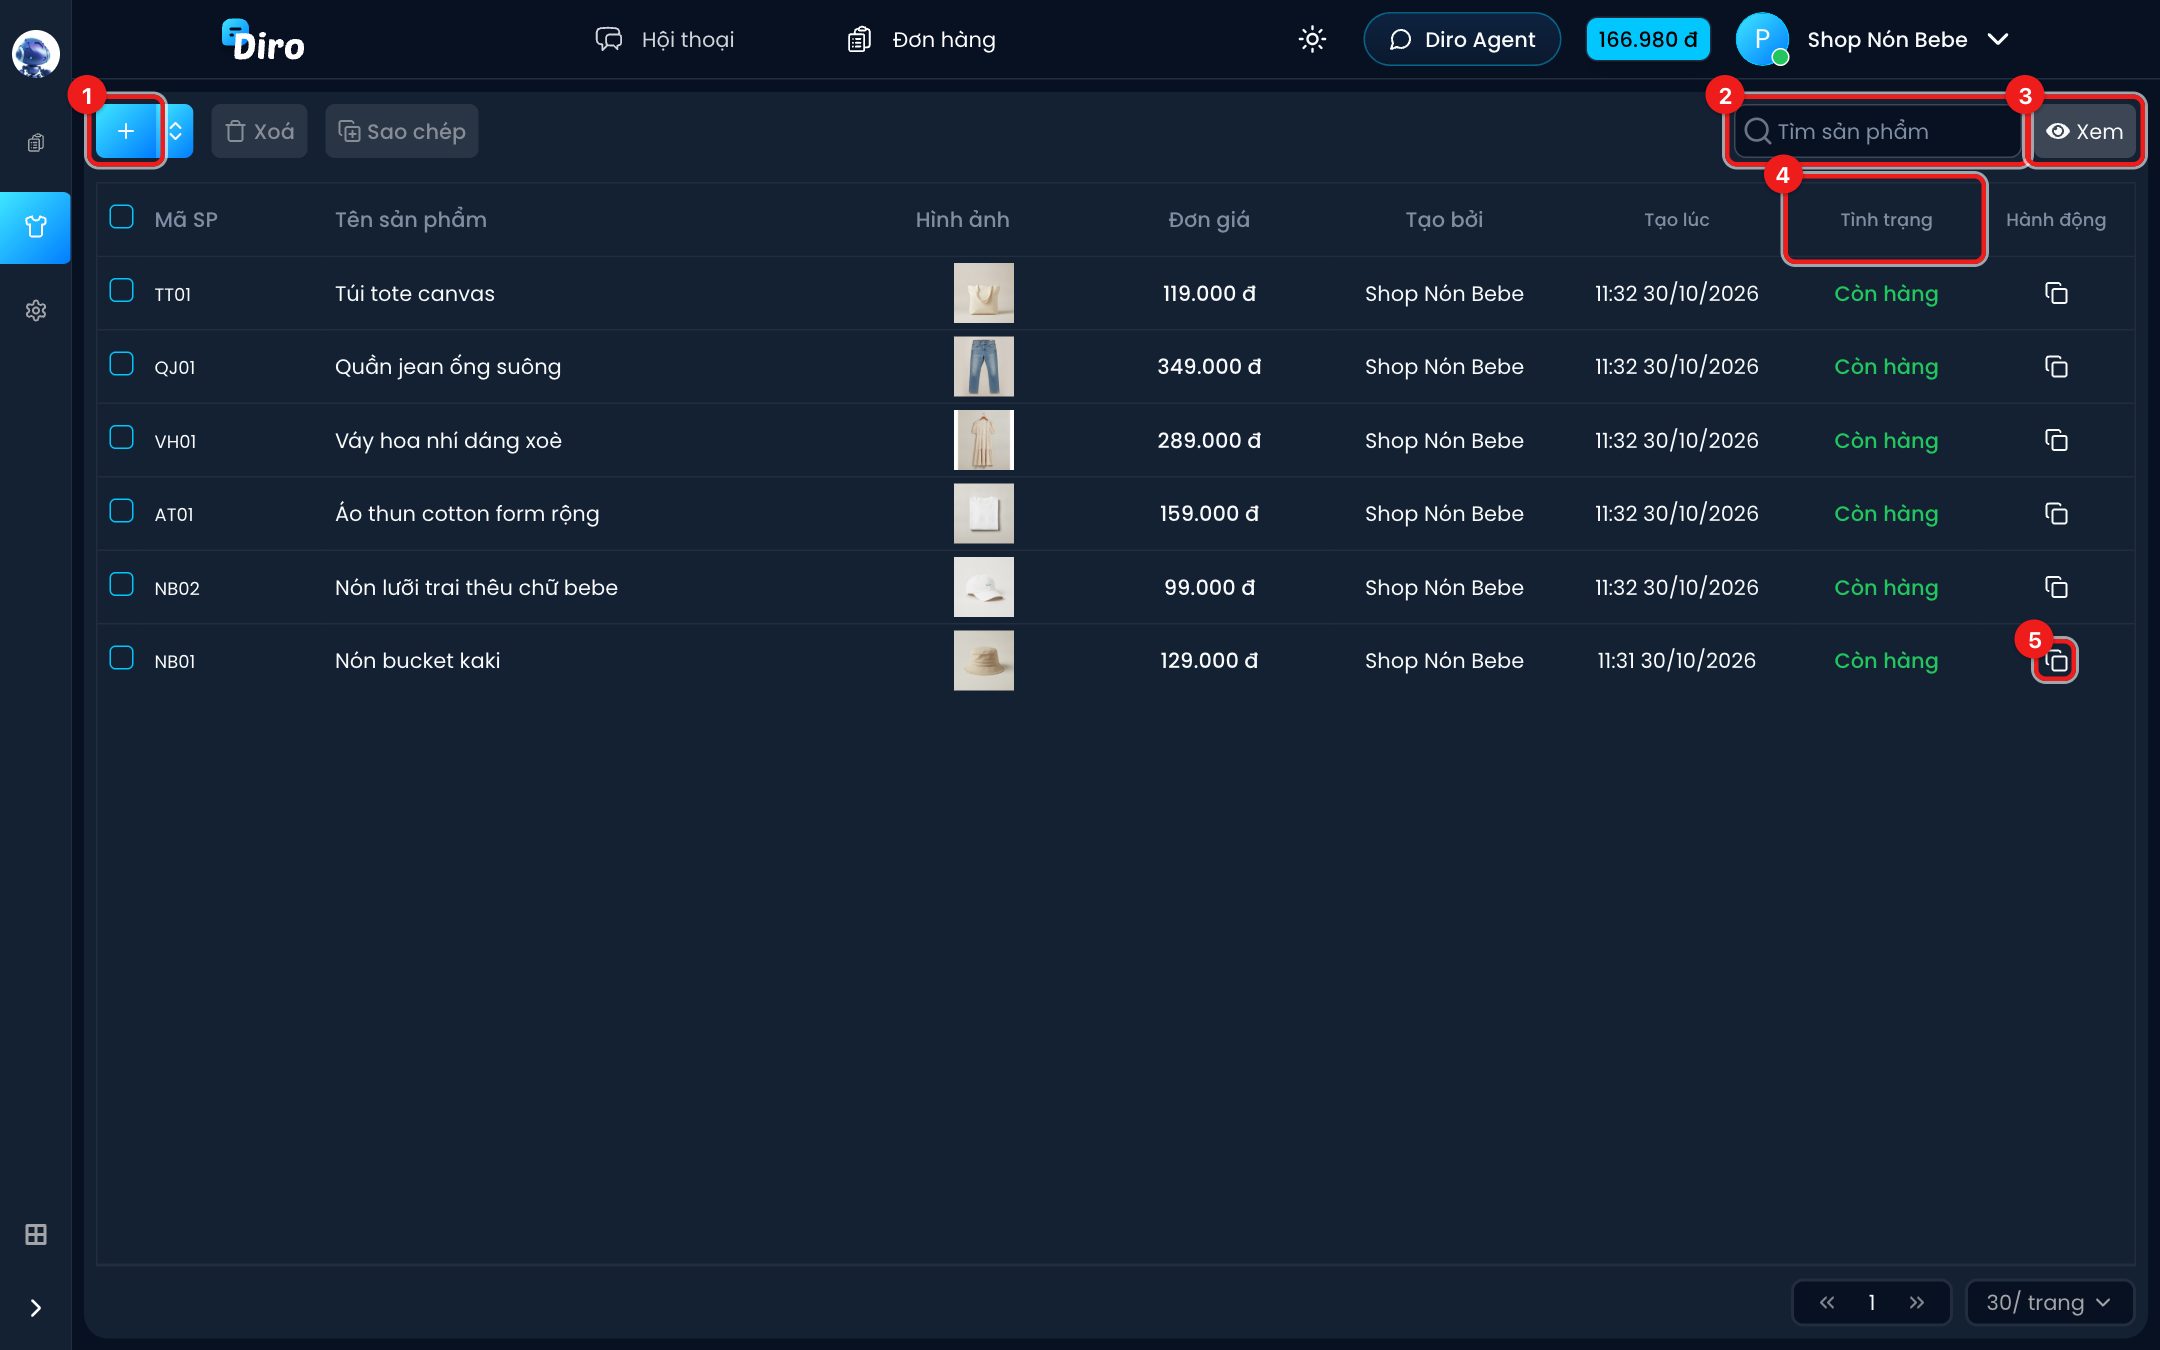Open the Diro Agent chat
The height and width of the screenshot is (1350, 2160).
[1462, 39]
